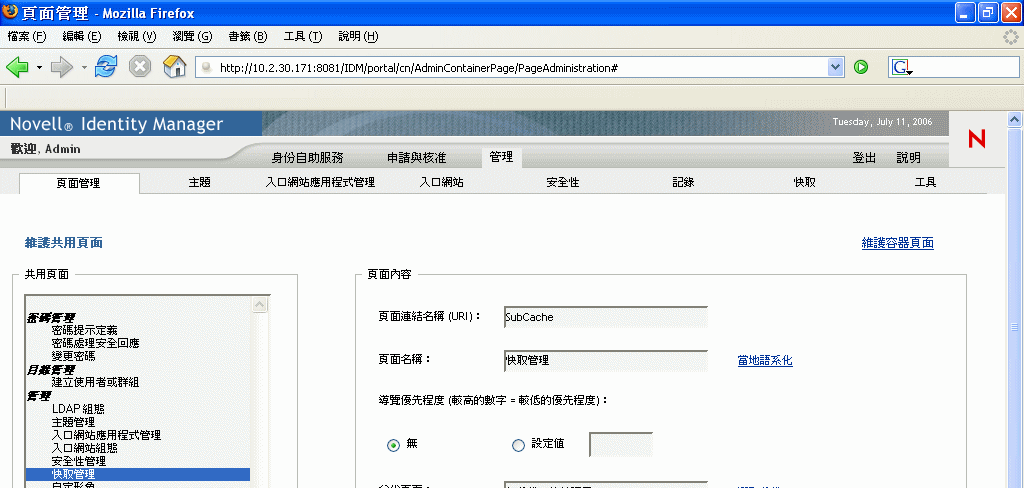This screenshot has height=488, width=1024.
Task: Open the 瀏覽(G) menu
Action: (x=193, y=37)
